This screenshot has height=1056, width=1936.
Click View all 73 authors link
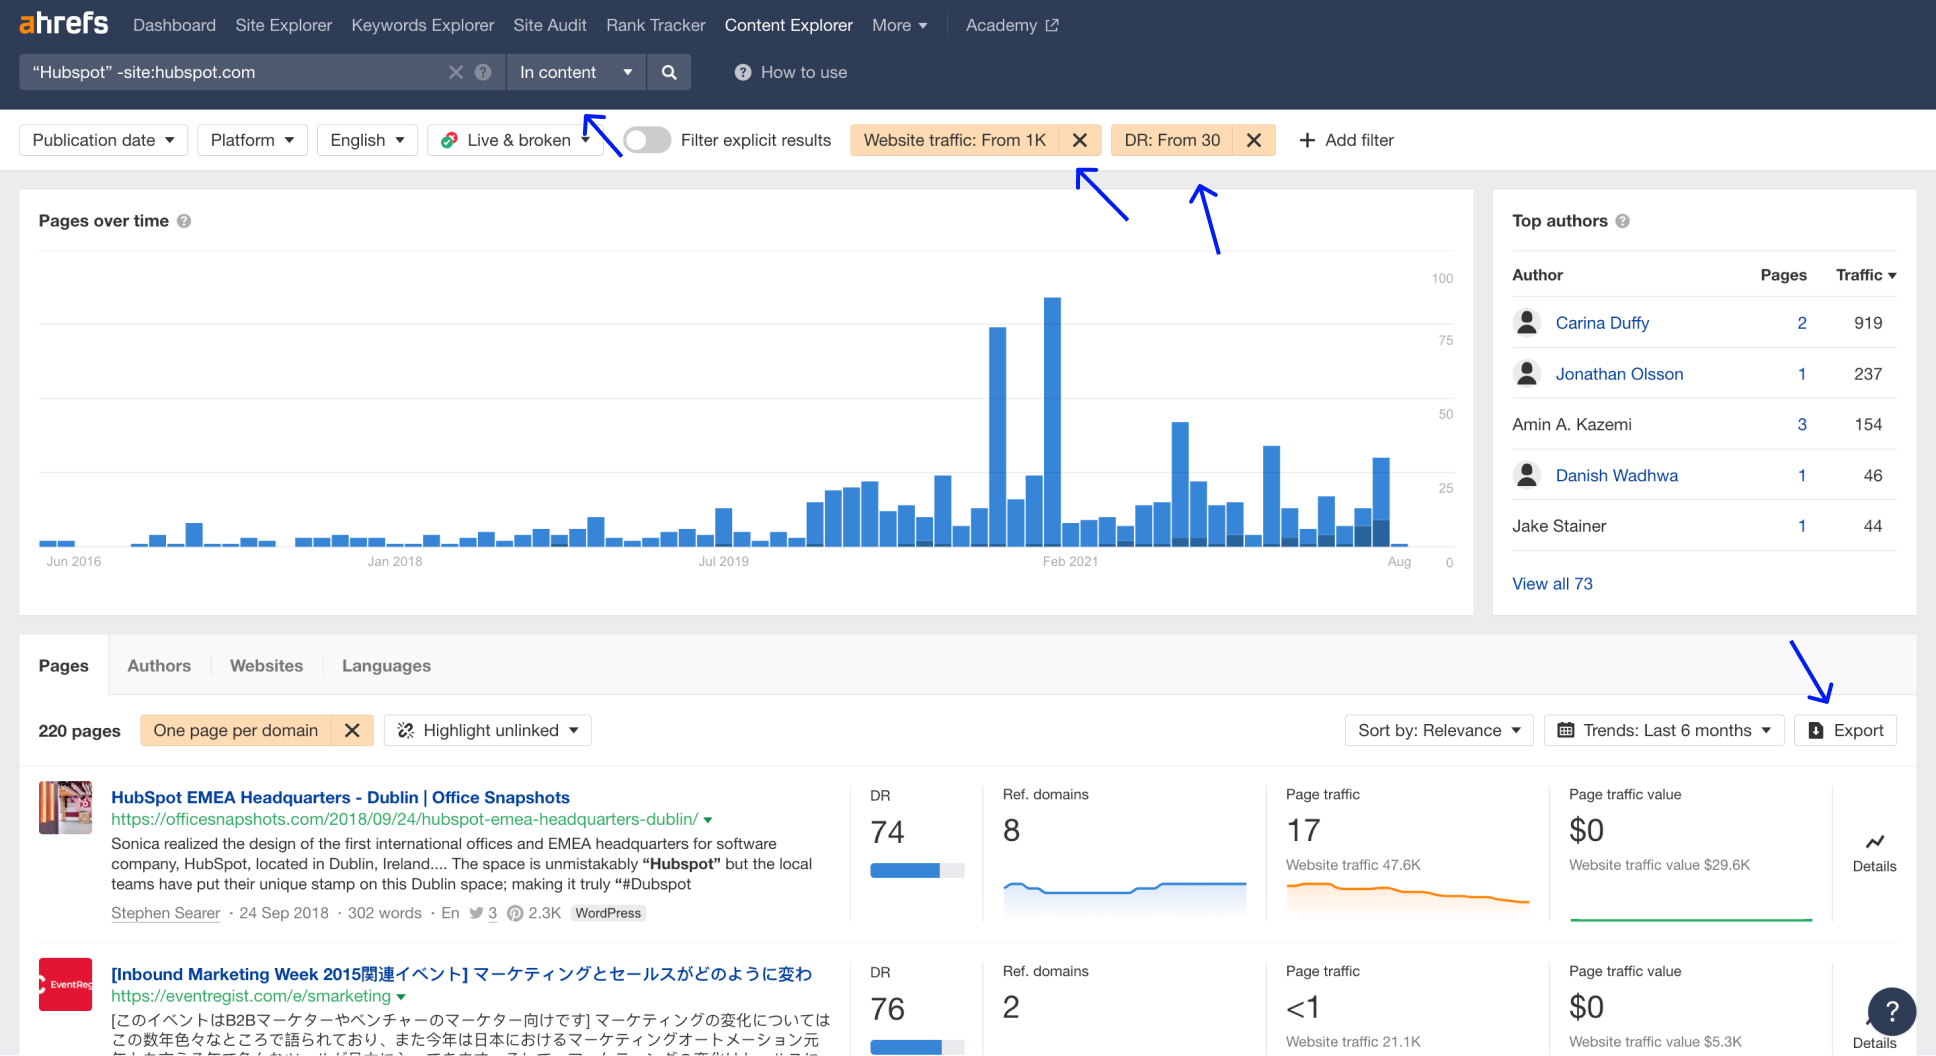tap(1552, 584)
